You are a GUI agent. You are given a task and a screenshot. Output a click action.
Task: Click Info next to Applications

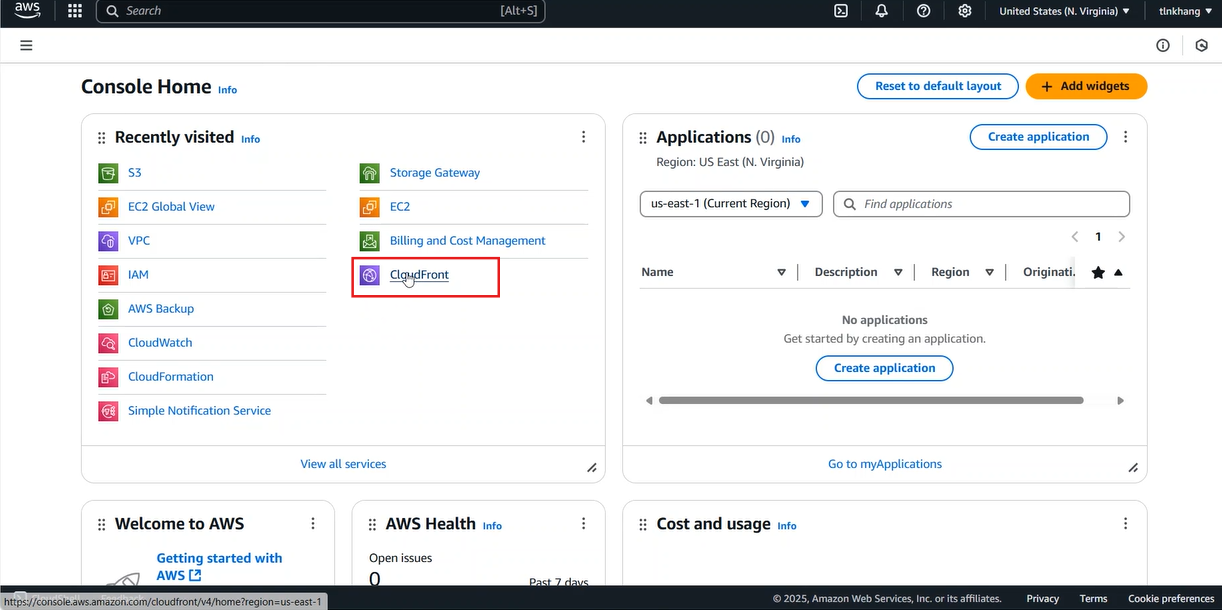pos(791,139)
